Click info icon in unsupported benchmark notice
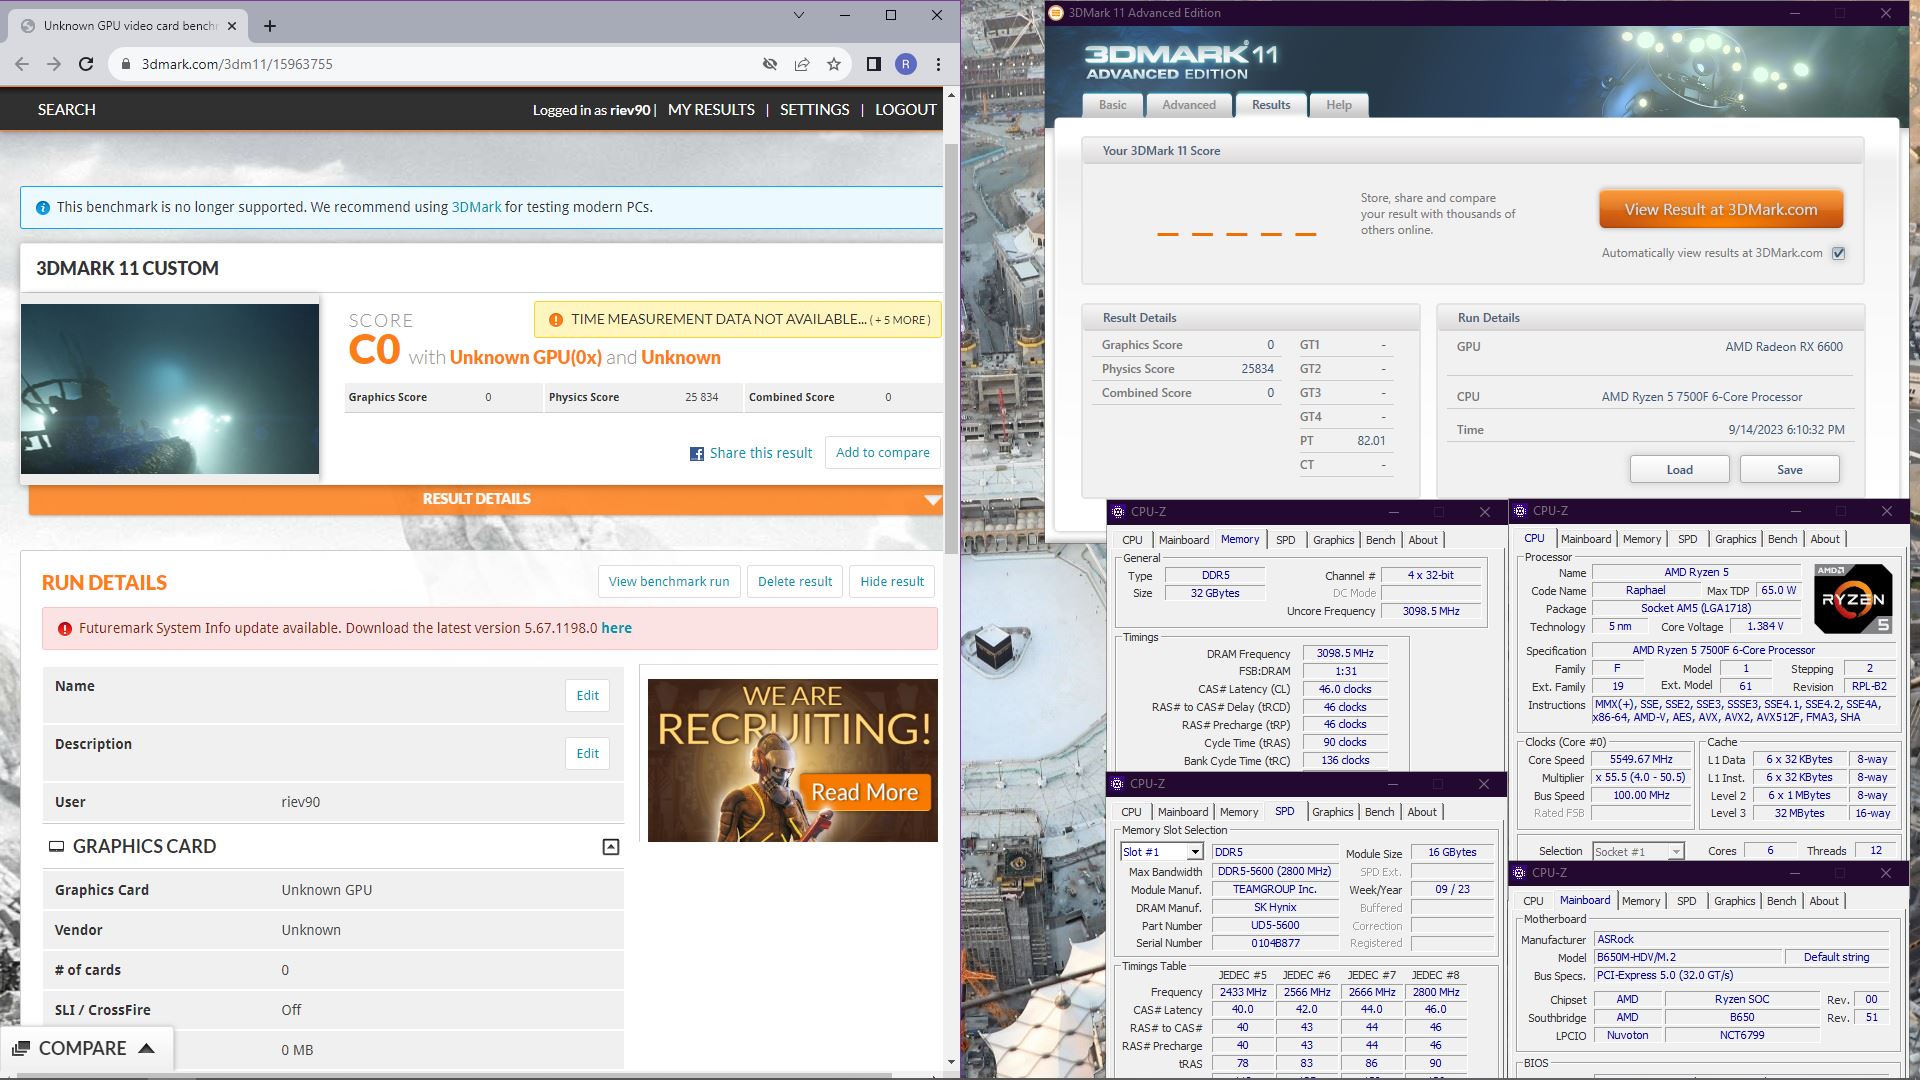The image size is (1920, 1080). click(x=43, y=208)
